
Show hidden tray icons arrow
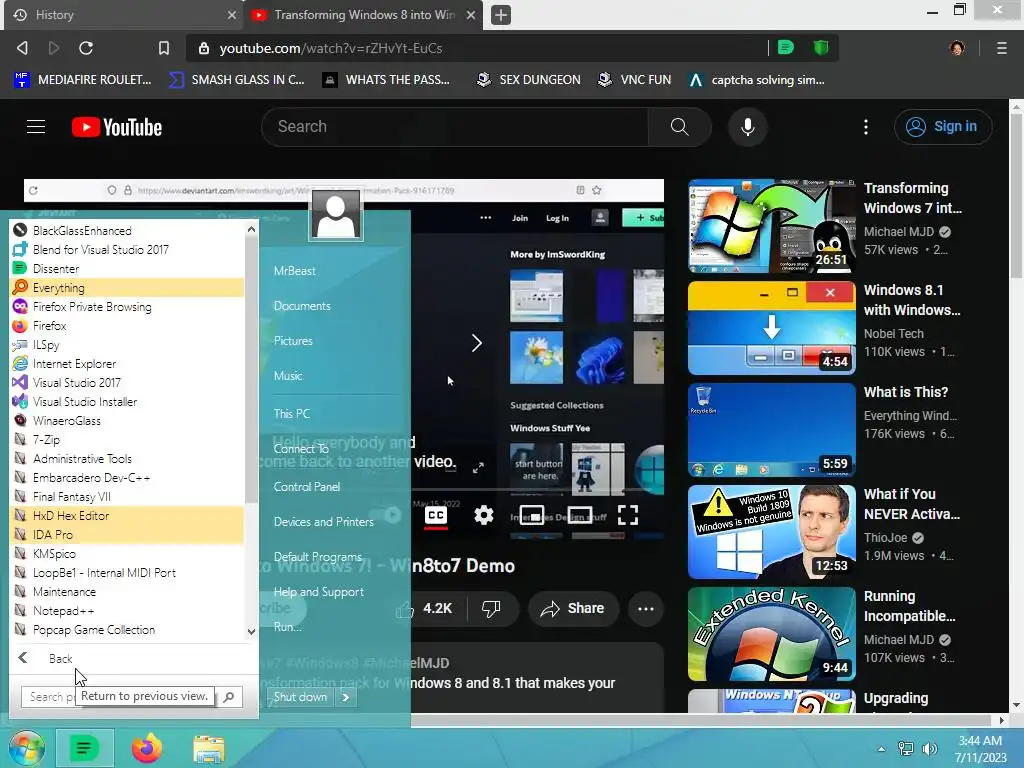tap(882, 749)
